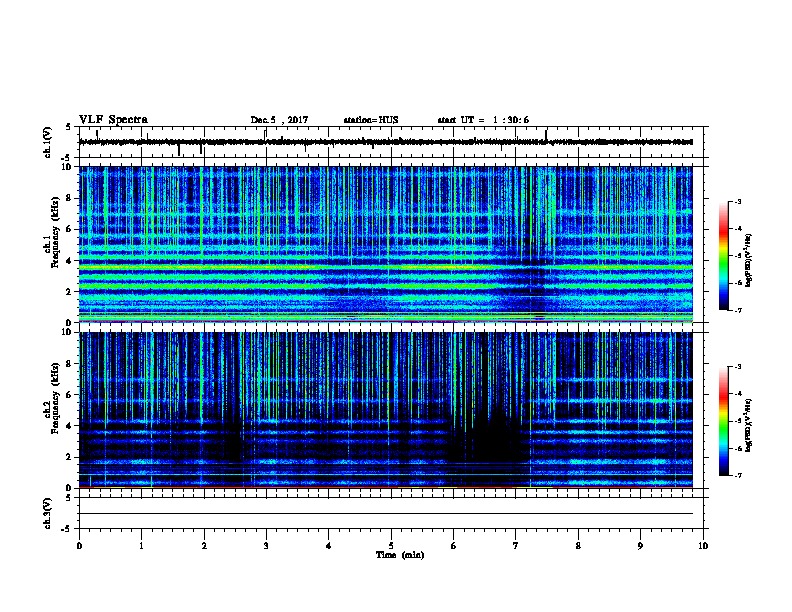Click the ch.2 spectrogram colorbar
792x612 pixels.
point(723,421)
